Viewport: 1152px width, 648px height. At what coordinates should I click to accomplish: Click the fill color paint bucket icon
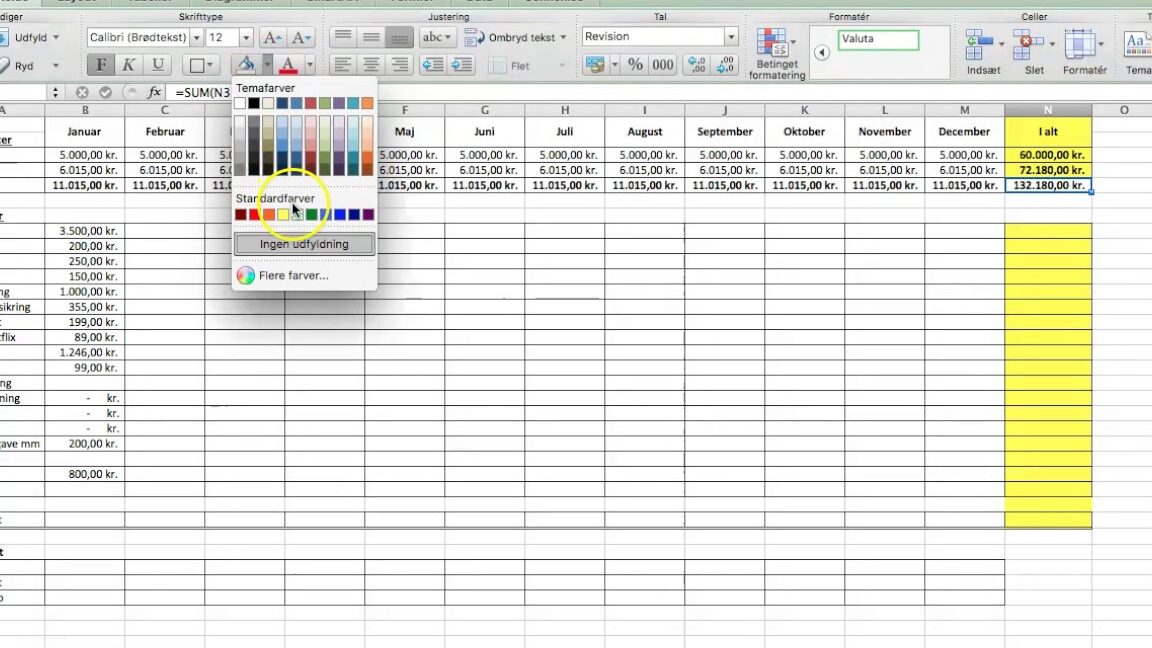coord(246,65)
